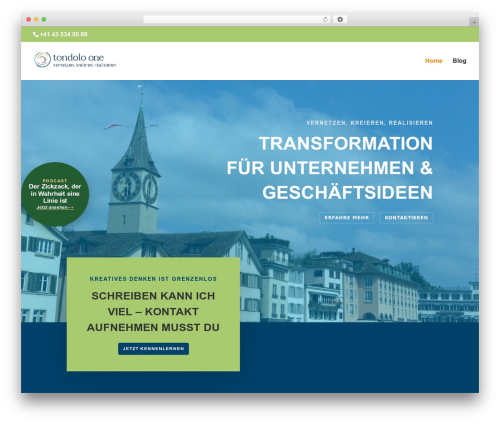Click the VERNETZEN, KREIEREN, REALISIEREN tagline
Viewport: 500px width, 423px height.
(x=369, y=123)
